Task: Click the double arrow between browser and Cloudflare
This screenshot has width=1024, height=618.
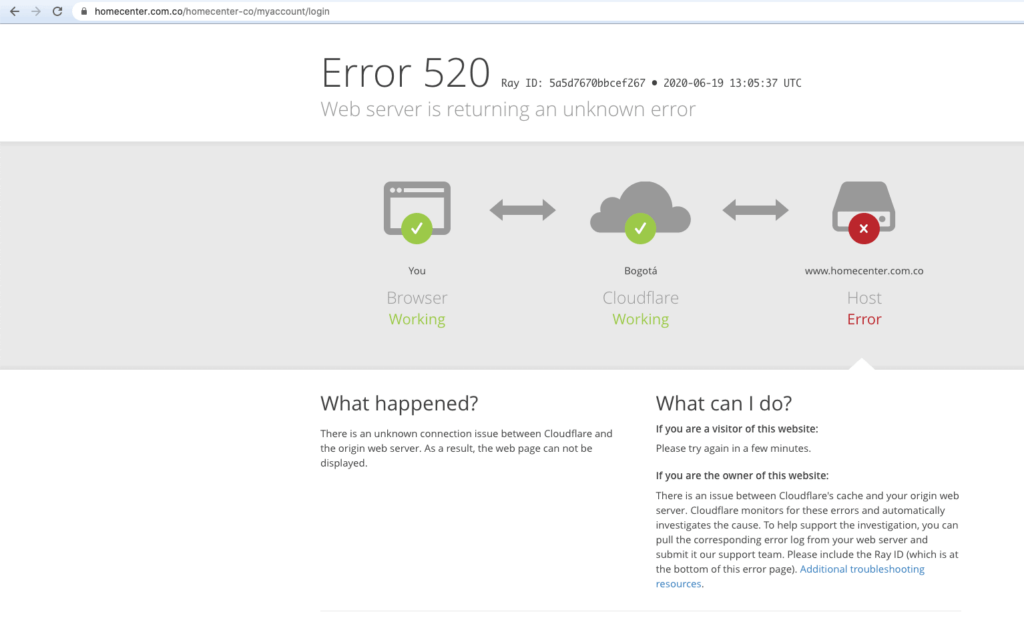Action: 522,210
